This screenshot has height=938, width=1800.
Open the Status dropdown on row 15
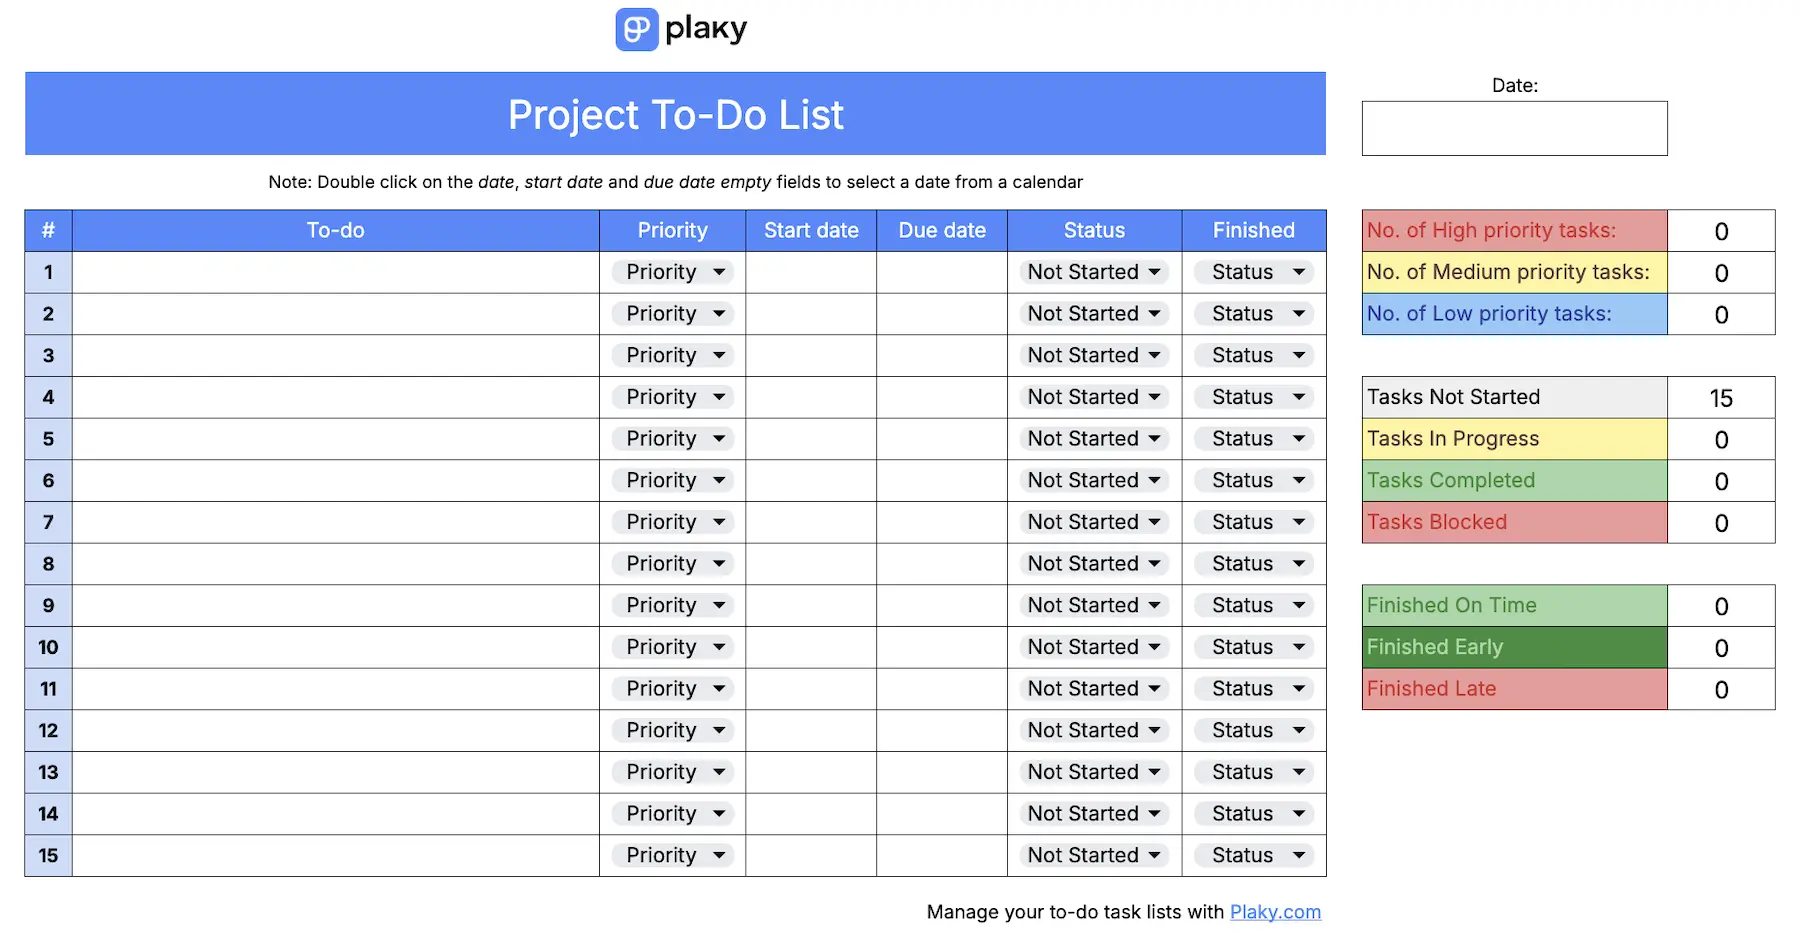[1093, 855]
